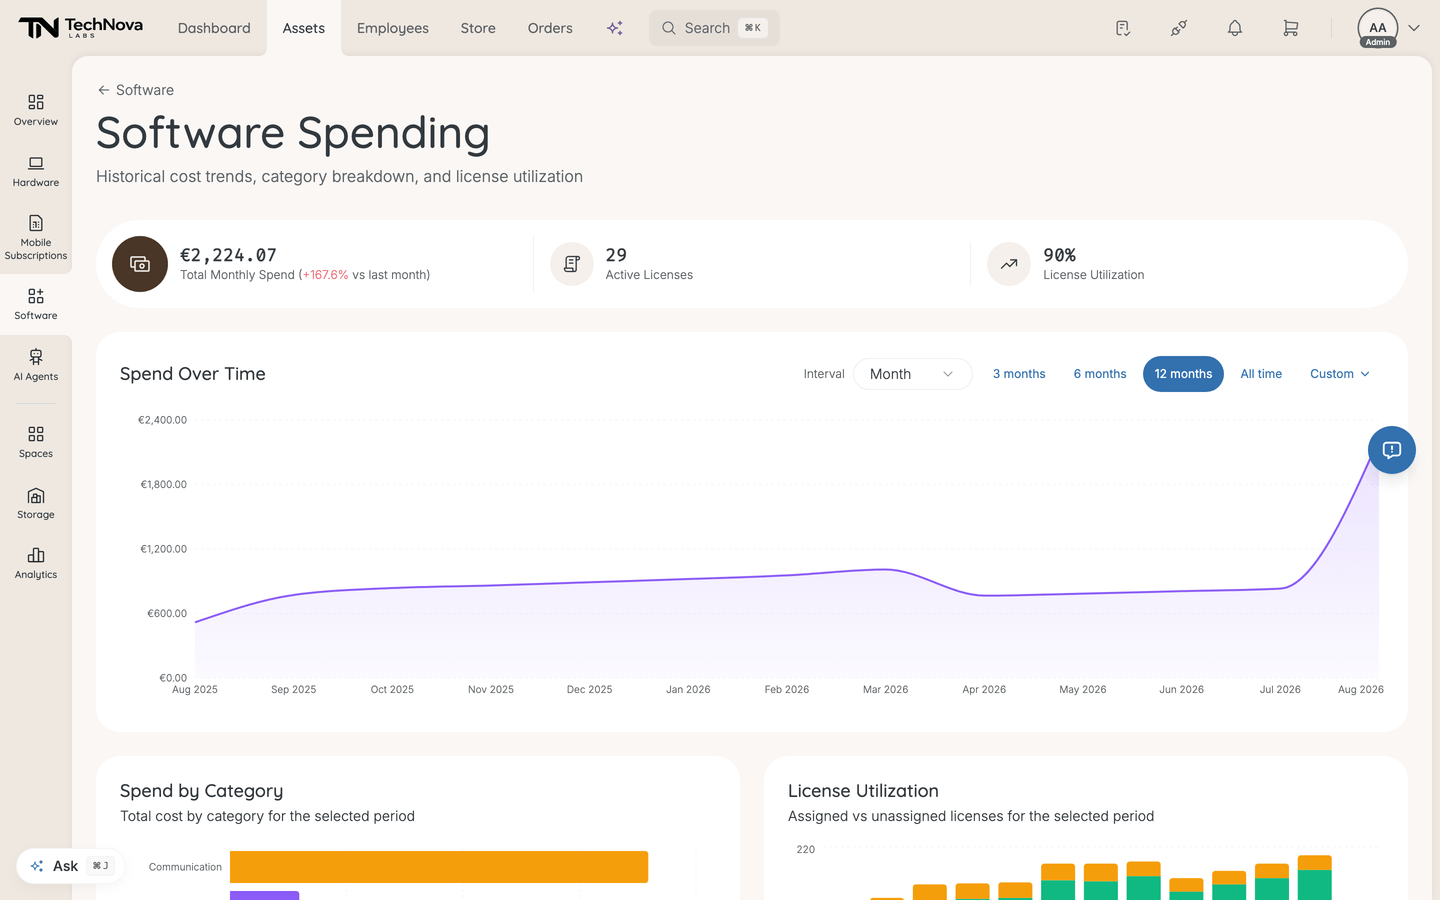Click the orange Communication category bar

coord(439,867)
